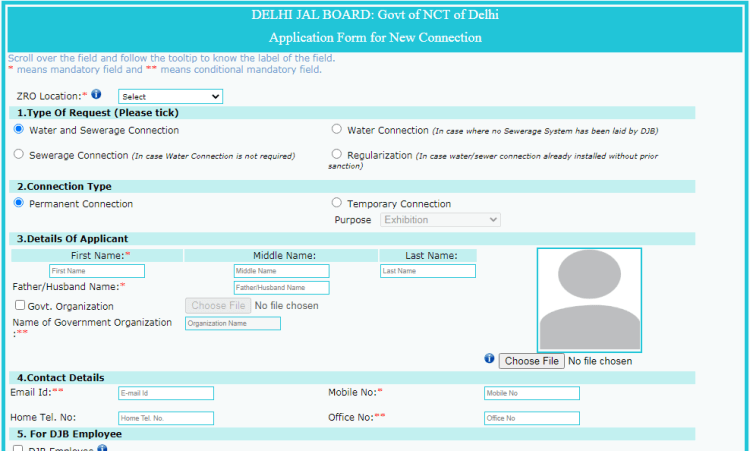The width and height of the screenshot is (750, 451).
Task: Click the 'Email Id:' label
Action: click(x=31, y=393)
